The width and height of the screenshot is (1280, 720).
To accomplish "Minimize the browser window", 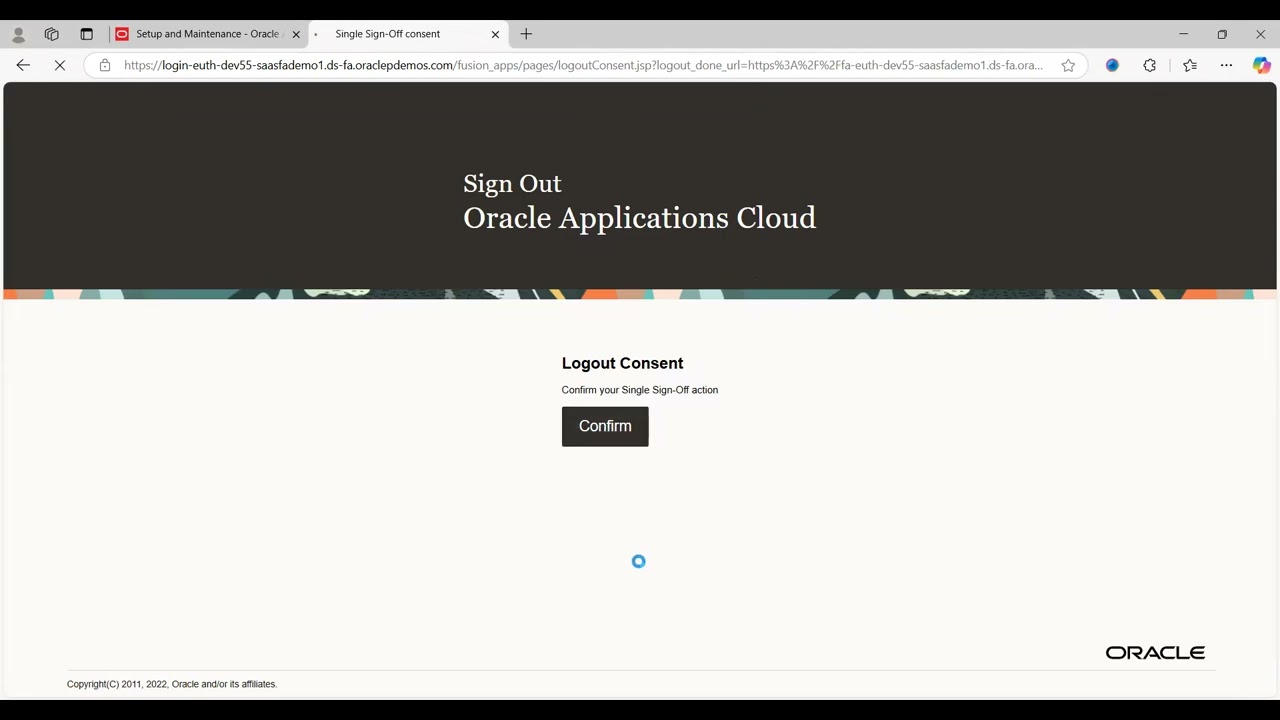I will coord(1184,34).
